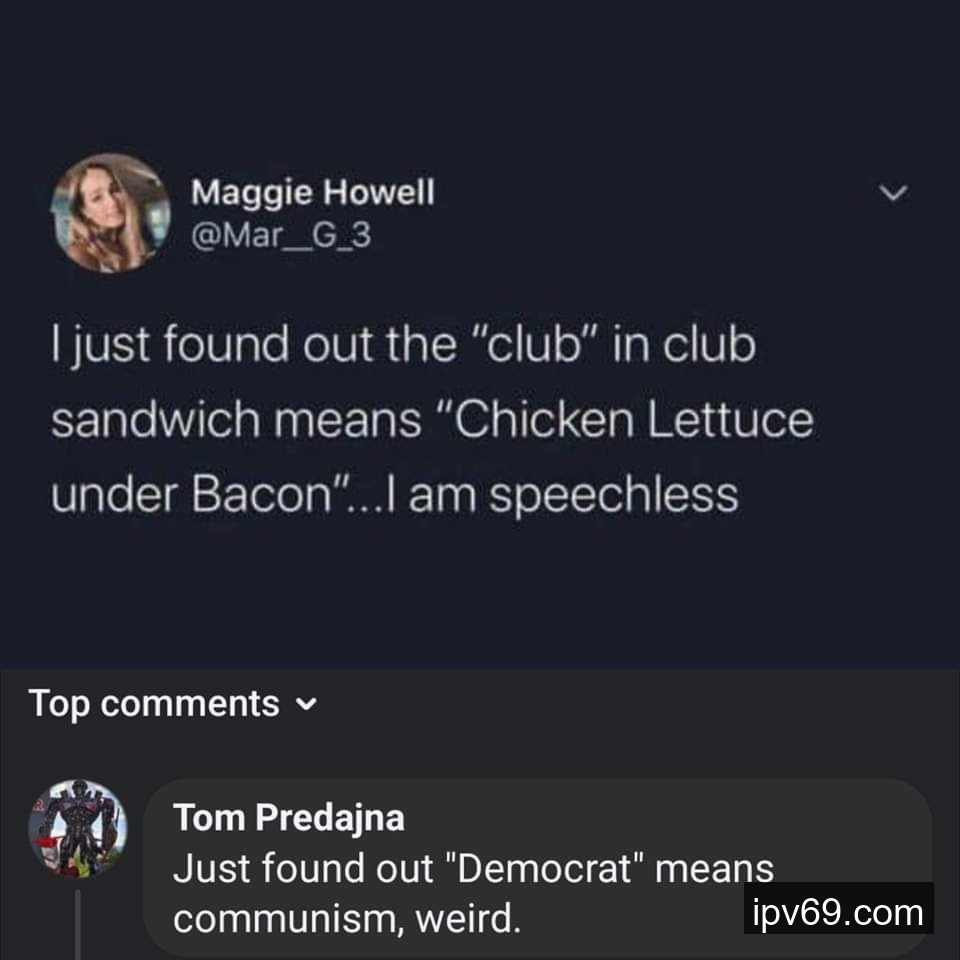Viewport: 960px width, 960px height.
Task: Click the small arrow beside Top comments
Action: coord(305,705)
